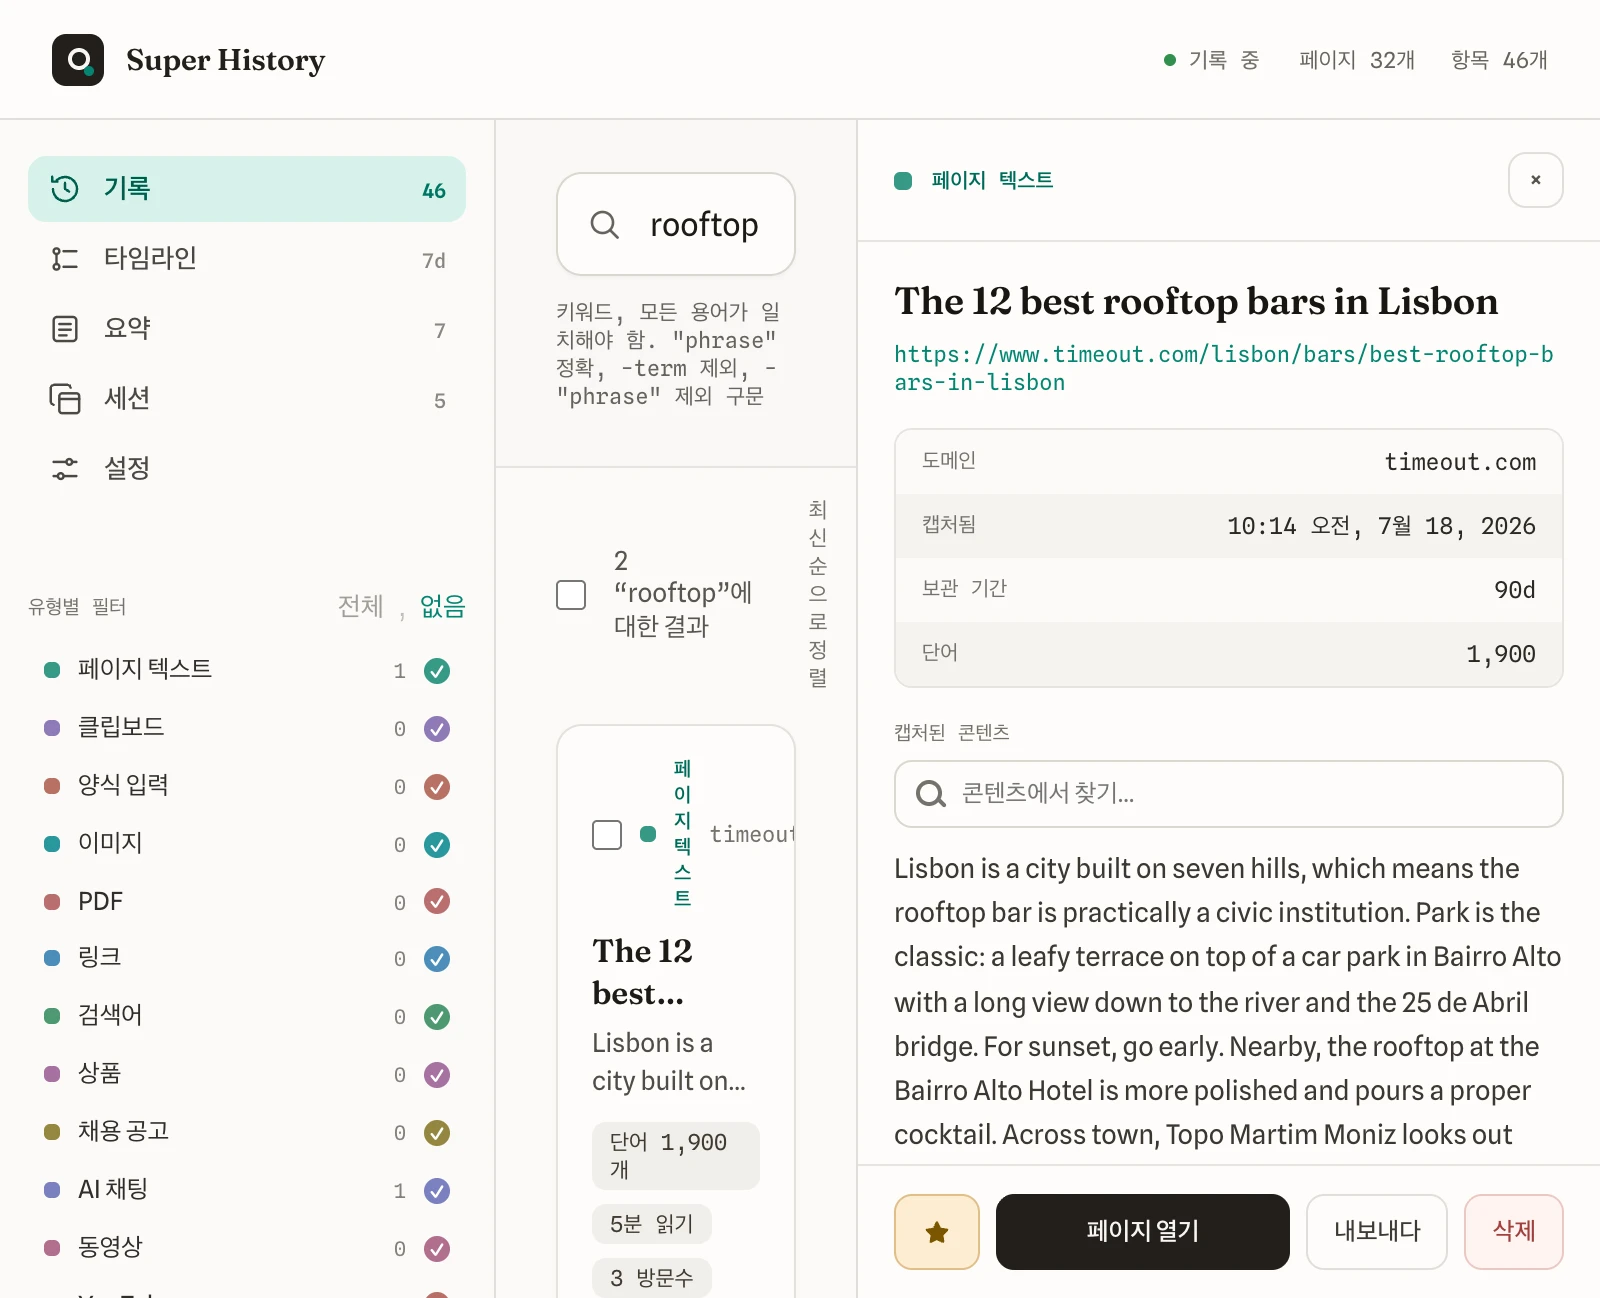This screenshot has height=1298, width=1600.
Task: Click the 보관 기간 90d value
Action: point(1515,590)
